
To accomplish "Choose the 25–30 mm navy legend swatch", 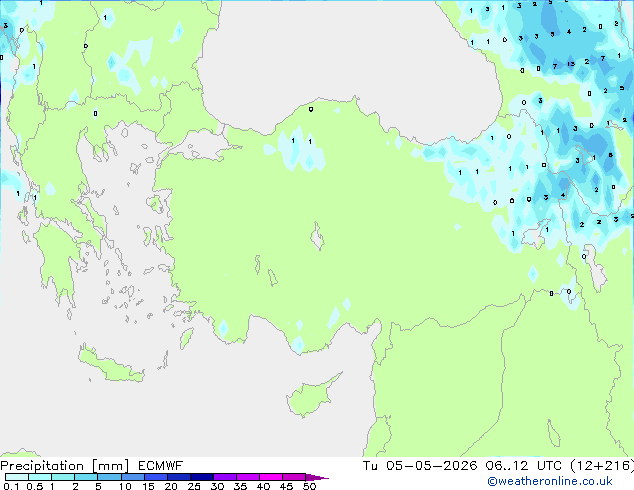I will click(201, 477).
